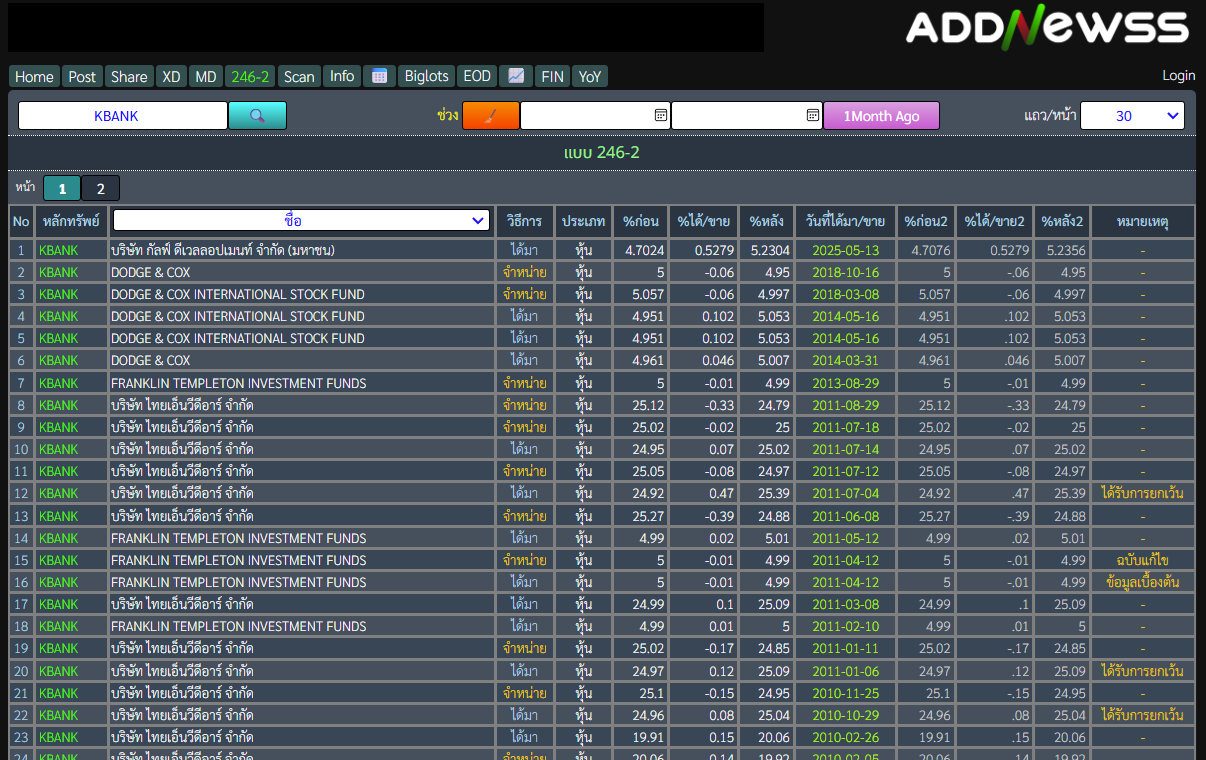Click the ข้อมูลเบื้องต้น remark in row 16
The height and width of the screenshot is (760, 1206).
pos(1143,582)
